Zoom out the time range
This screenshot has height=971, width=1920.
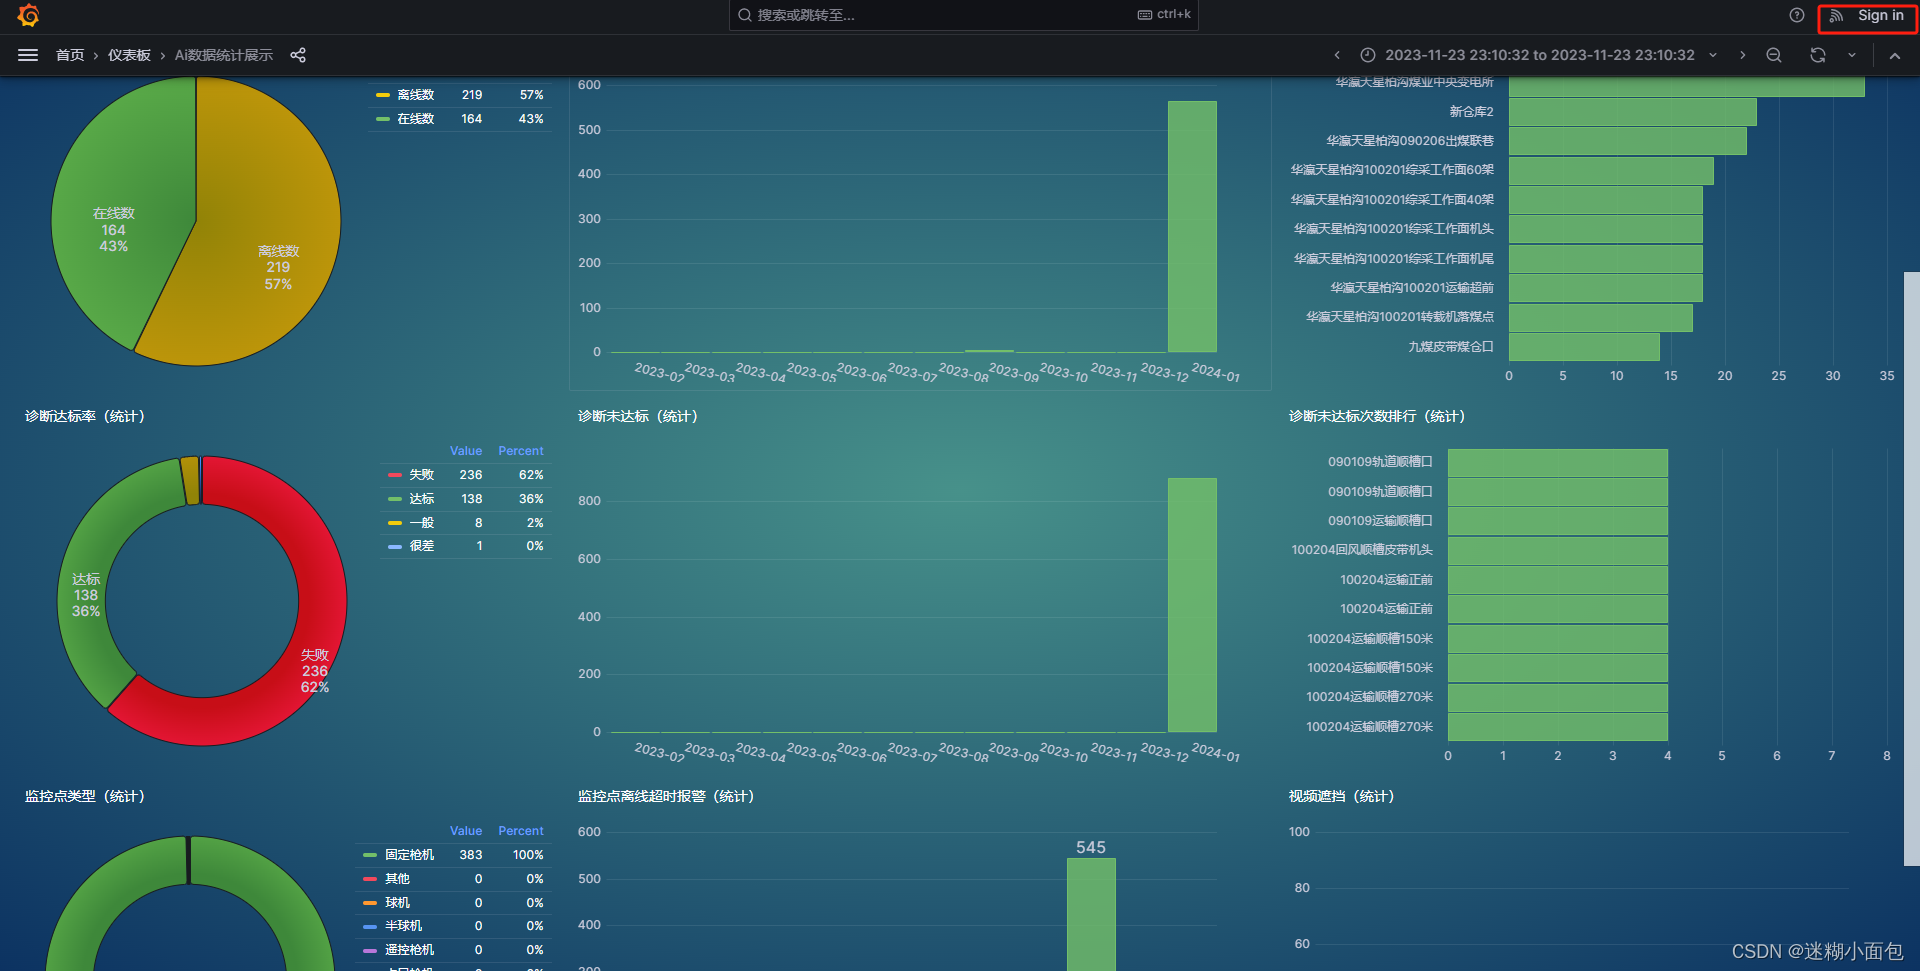point(1774,55)
